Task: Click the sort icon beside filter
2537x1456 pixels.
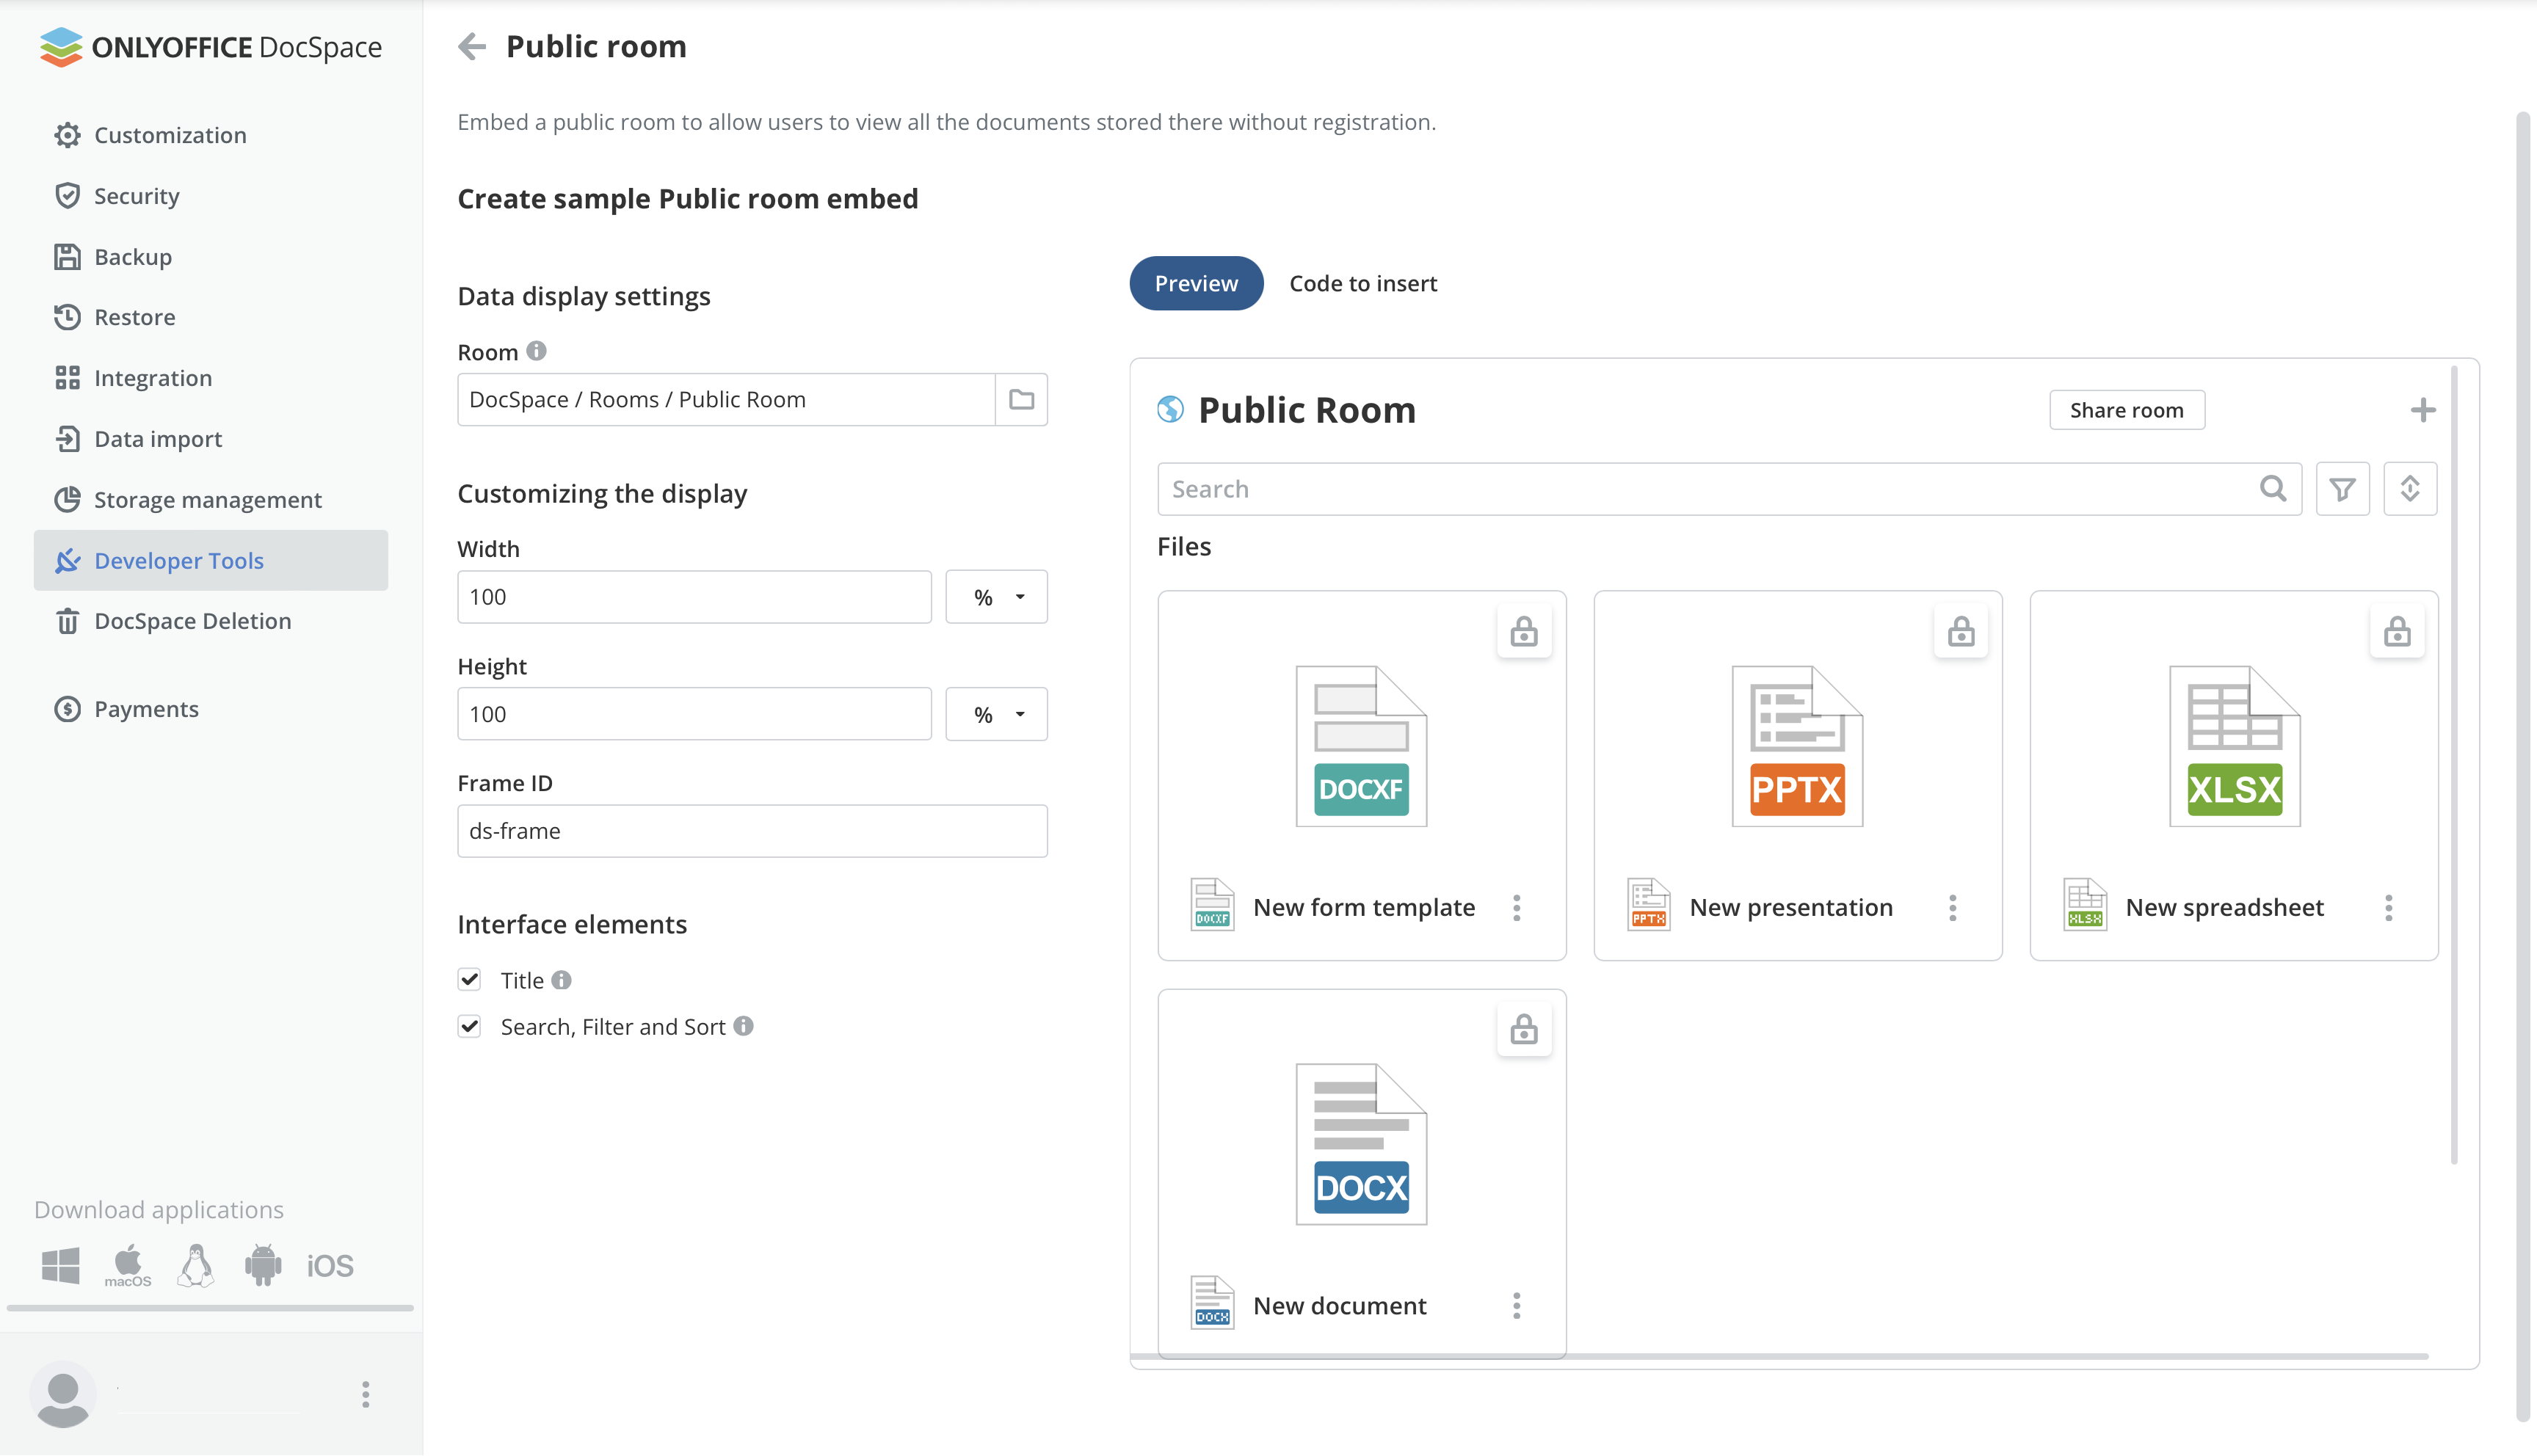Action: [2409, 489]
